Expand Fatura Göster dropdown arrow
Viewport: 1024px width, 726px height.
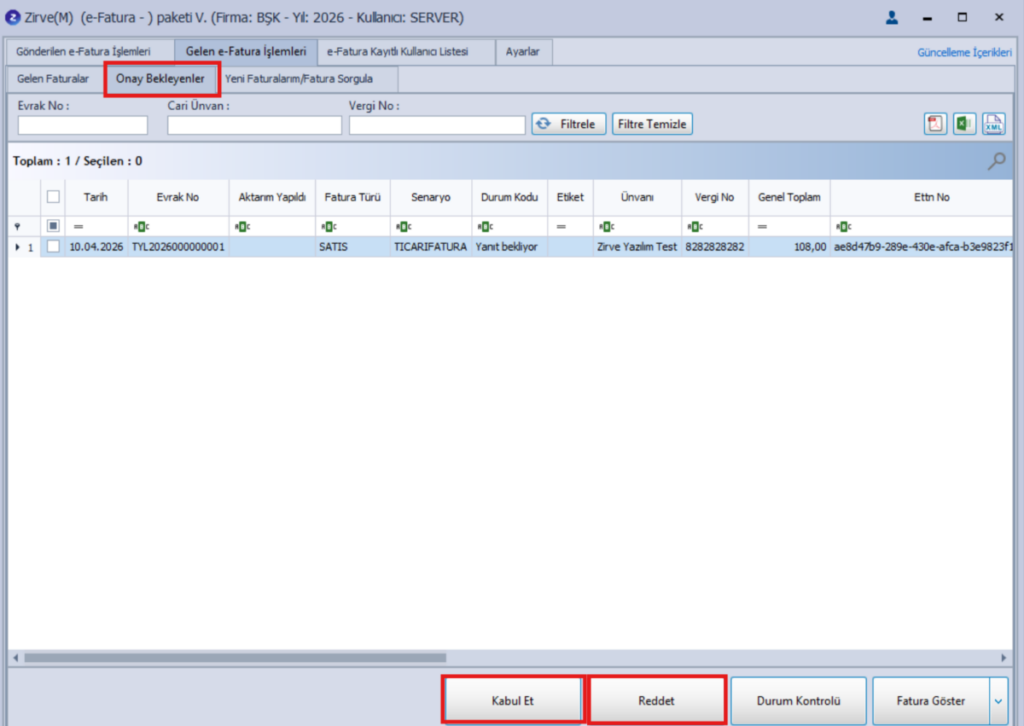[x=999, y=701]
